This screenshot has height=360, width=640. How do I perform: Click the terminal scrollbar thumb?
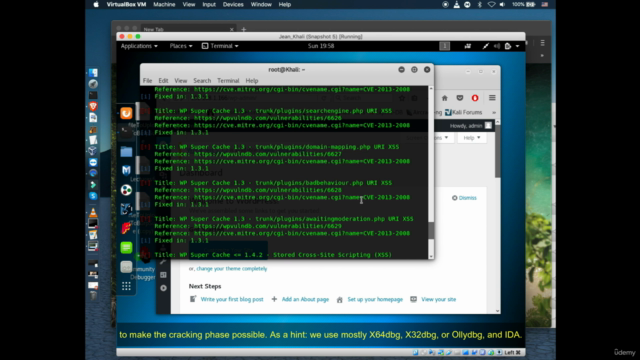[x=431, y=231]
